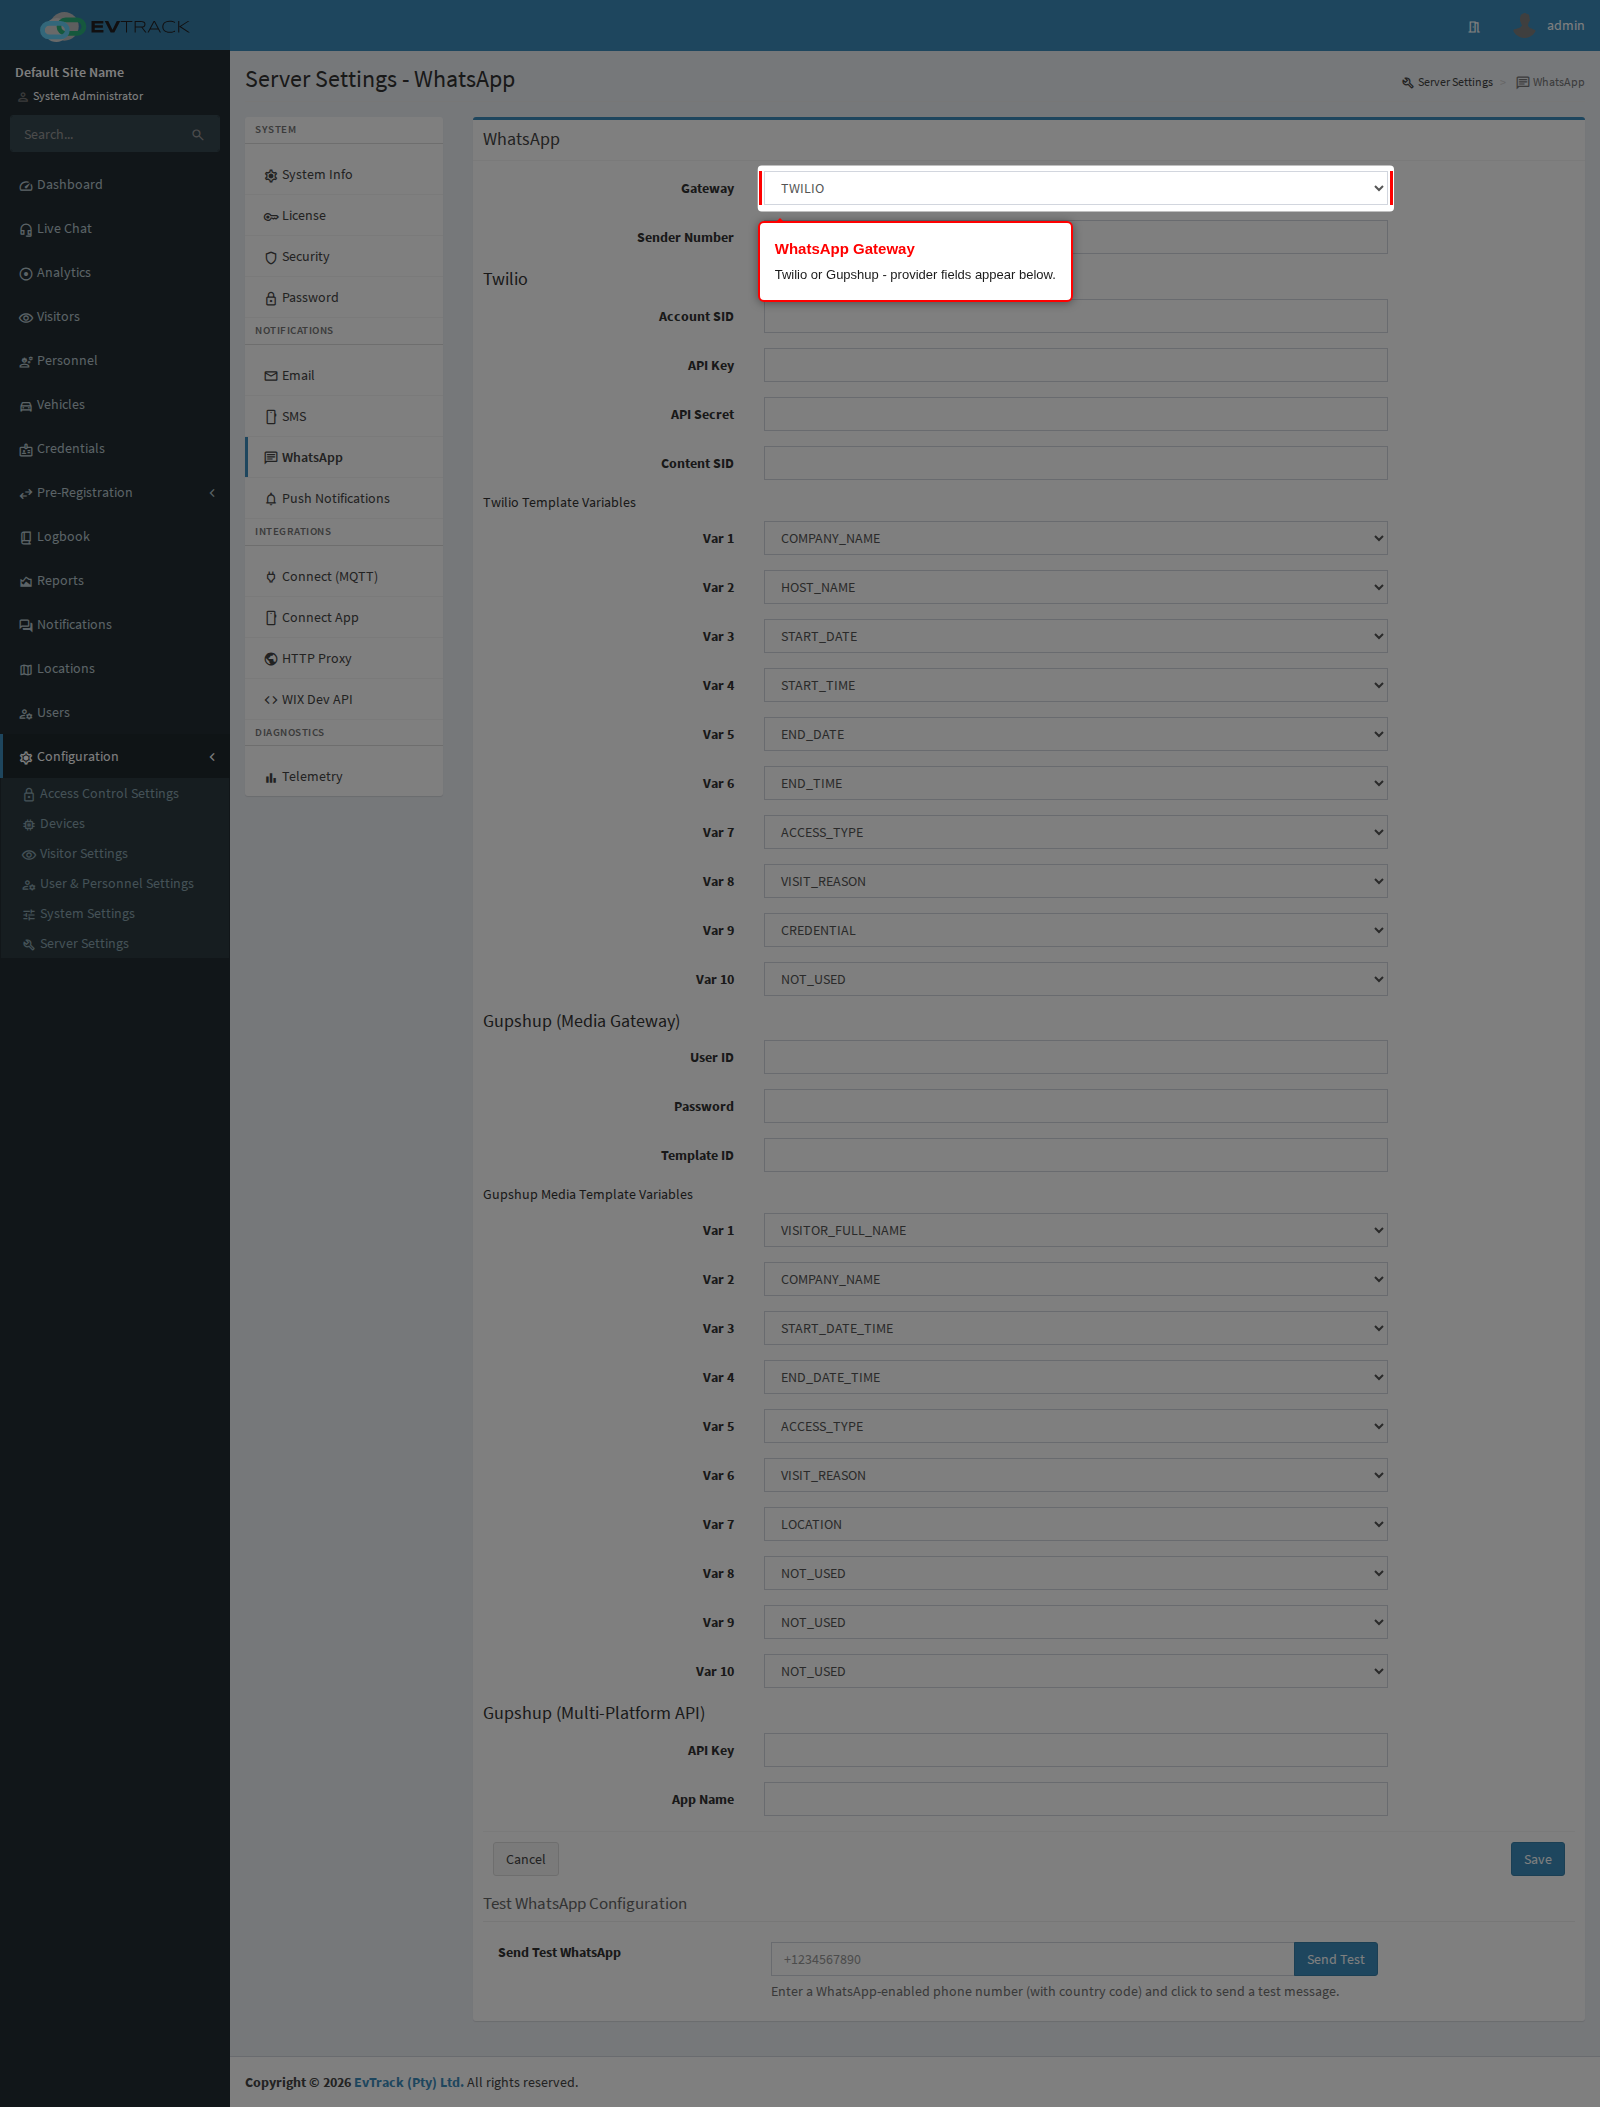Open Twilio Var 2 HOST_NAME dropdown
Viewport: 1600px width, 2107px height.
(x=1076, y=587)
